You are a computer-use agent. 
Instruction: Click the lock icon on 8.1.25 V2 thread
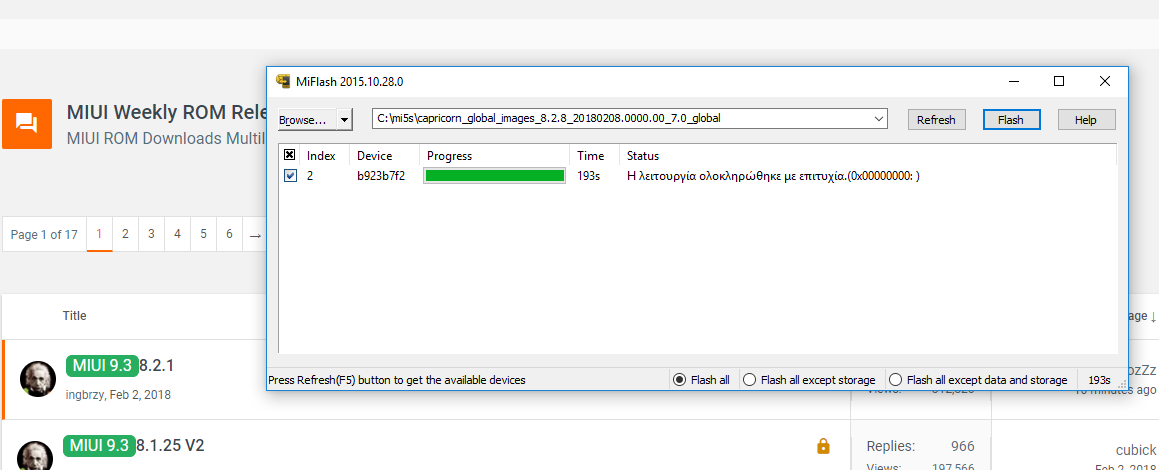[x=823, y=446]
